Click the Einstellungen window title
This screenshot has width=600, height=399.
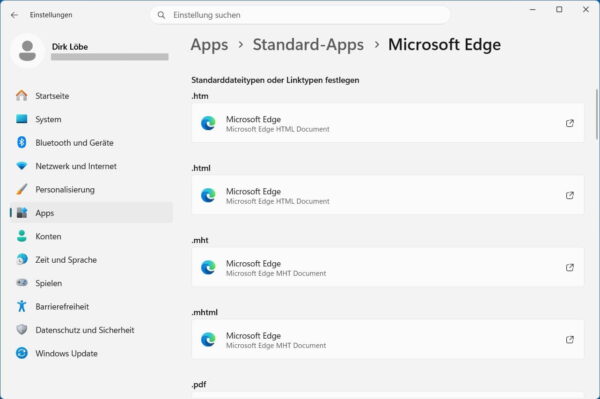point(51,15)
